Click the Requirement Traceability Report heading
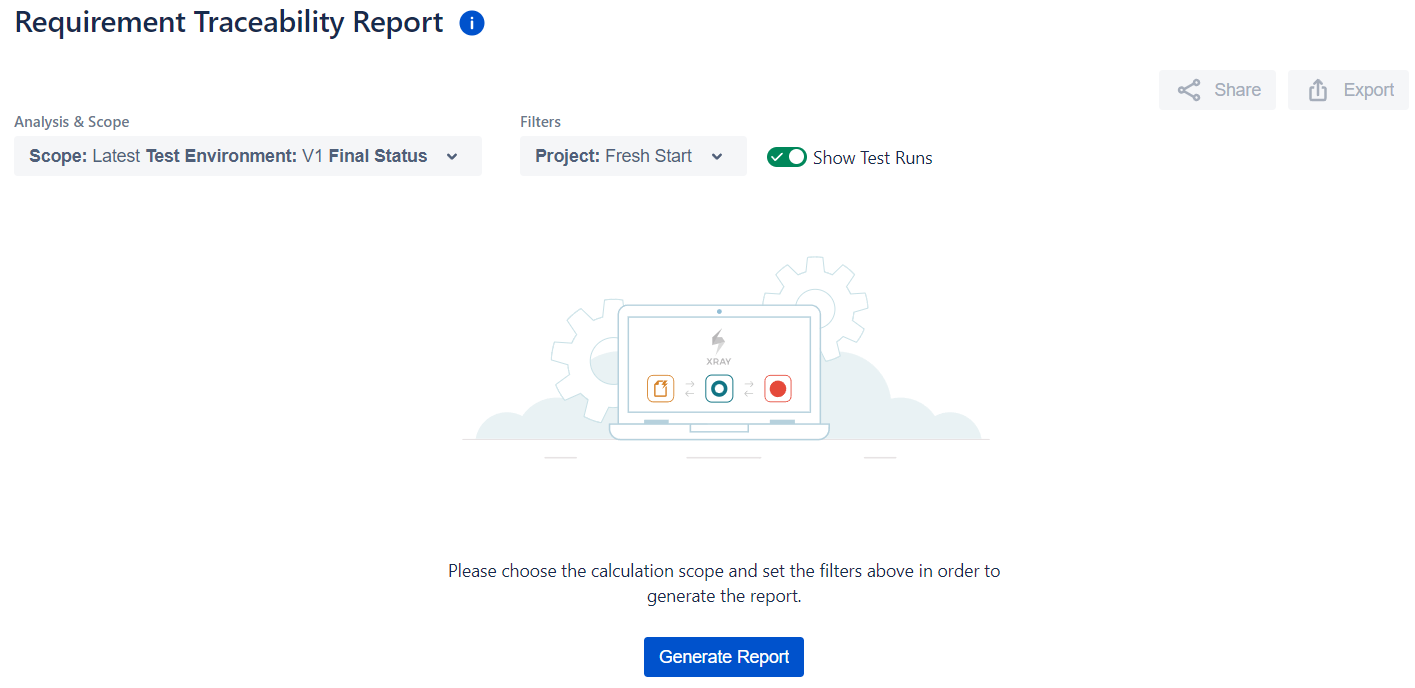The image size is (1415, 688). pyautogui.click(x=229, y=23)
